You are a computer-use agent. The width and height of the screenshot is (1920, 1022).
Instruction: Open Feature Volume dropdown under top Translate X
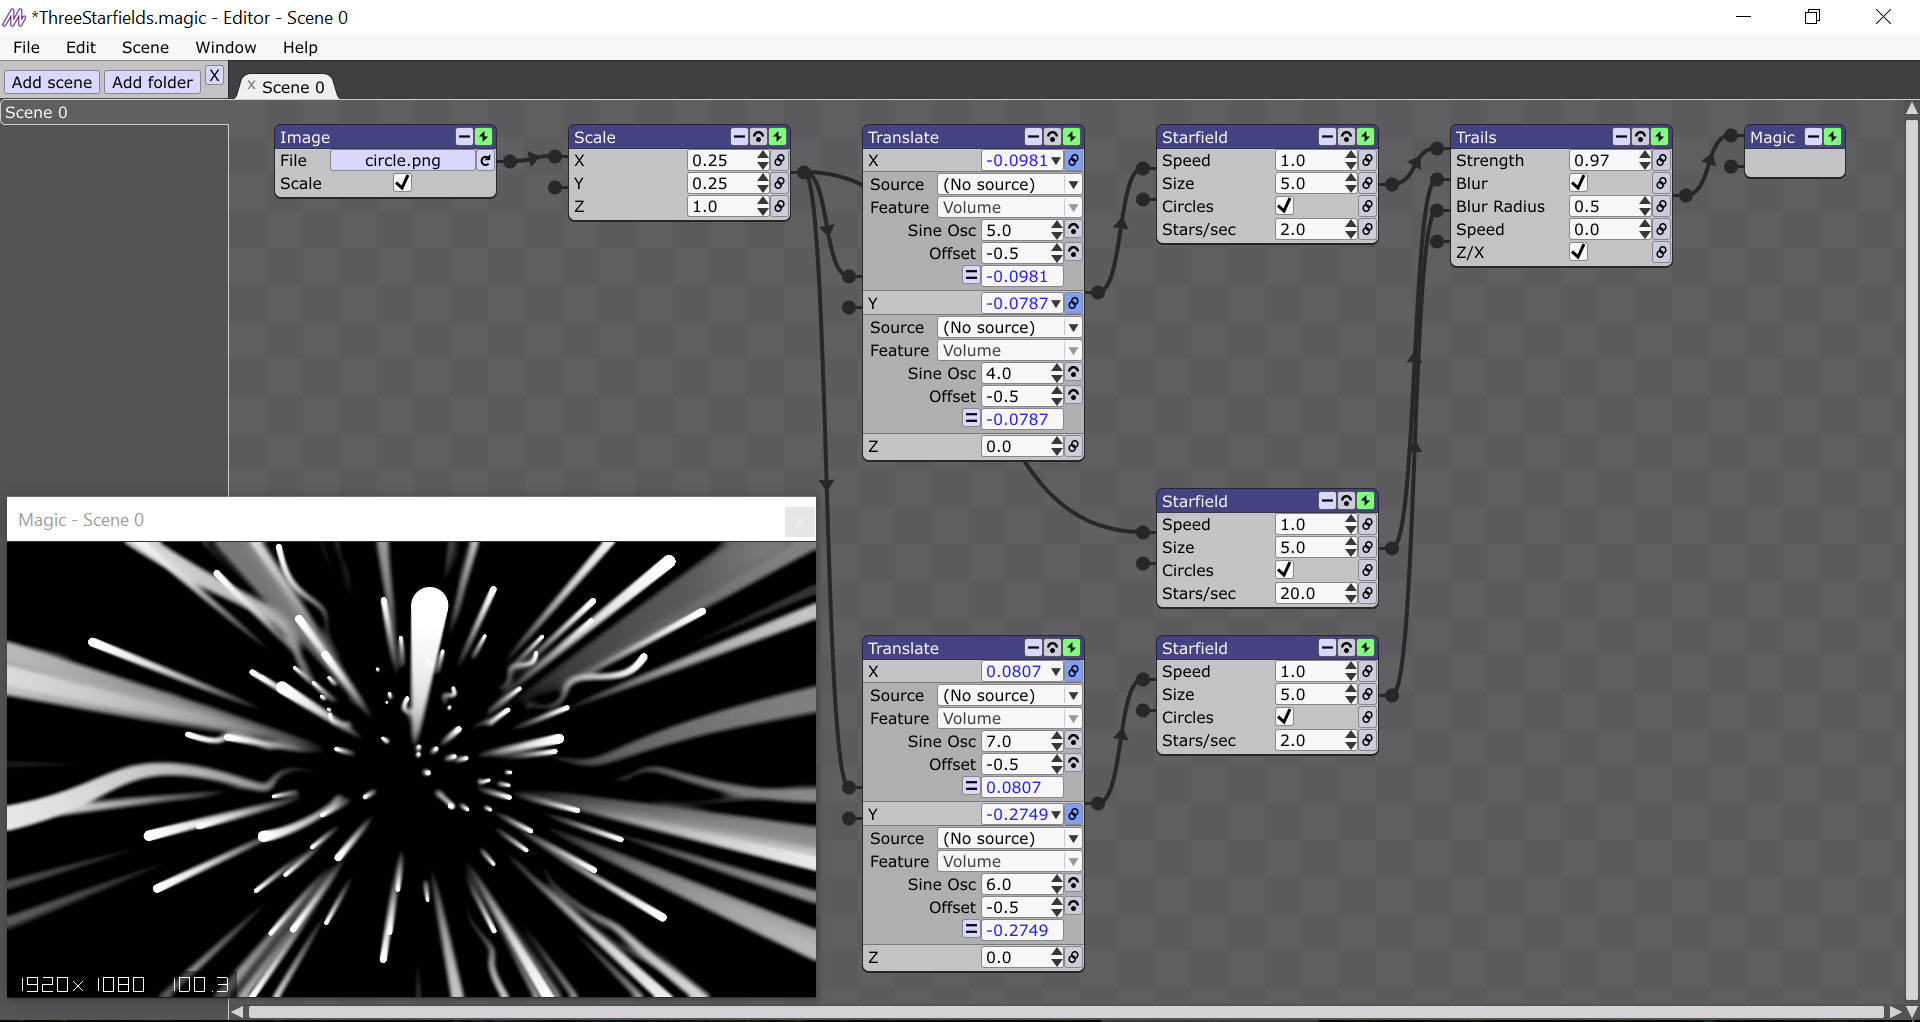click(x=1009, y=207)
